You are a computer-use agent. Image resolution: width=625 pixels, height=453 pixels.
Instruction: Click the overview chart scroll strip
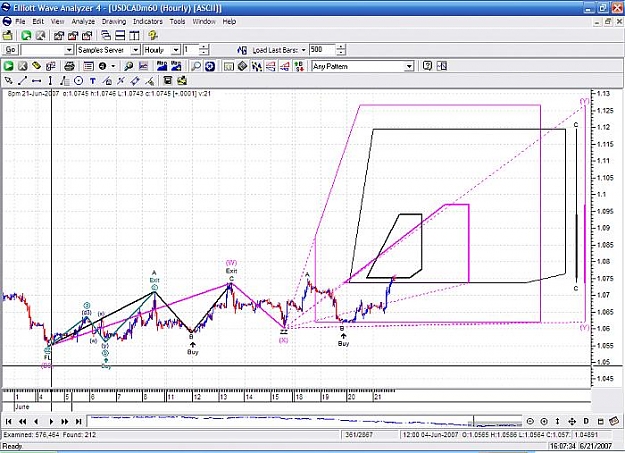pyautogui.click(x=305, y=421)
